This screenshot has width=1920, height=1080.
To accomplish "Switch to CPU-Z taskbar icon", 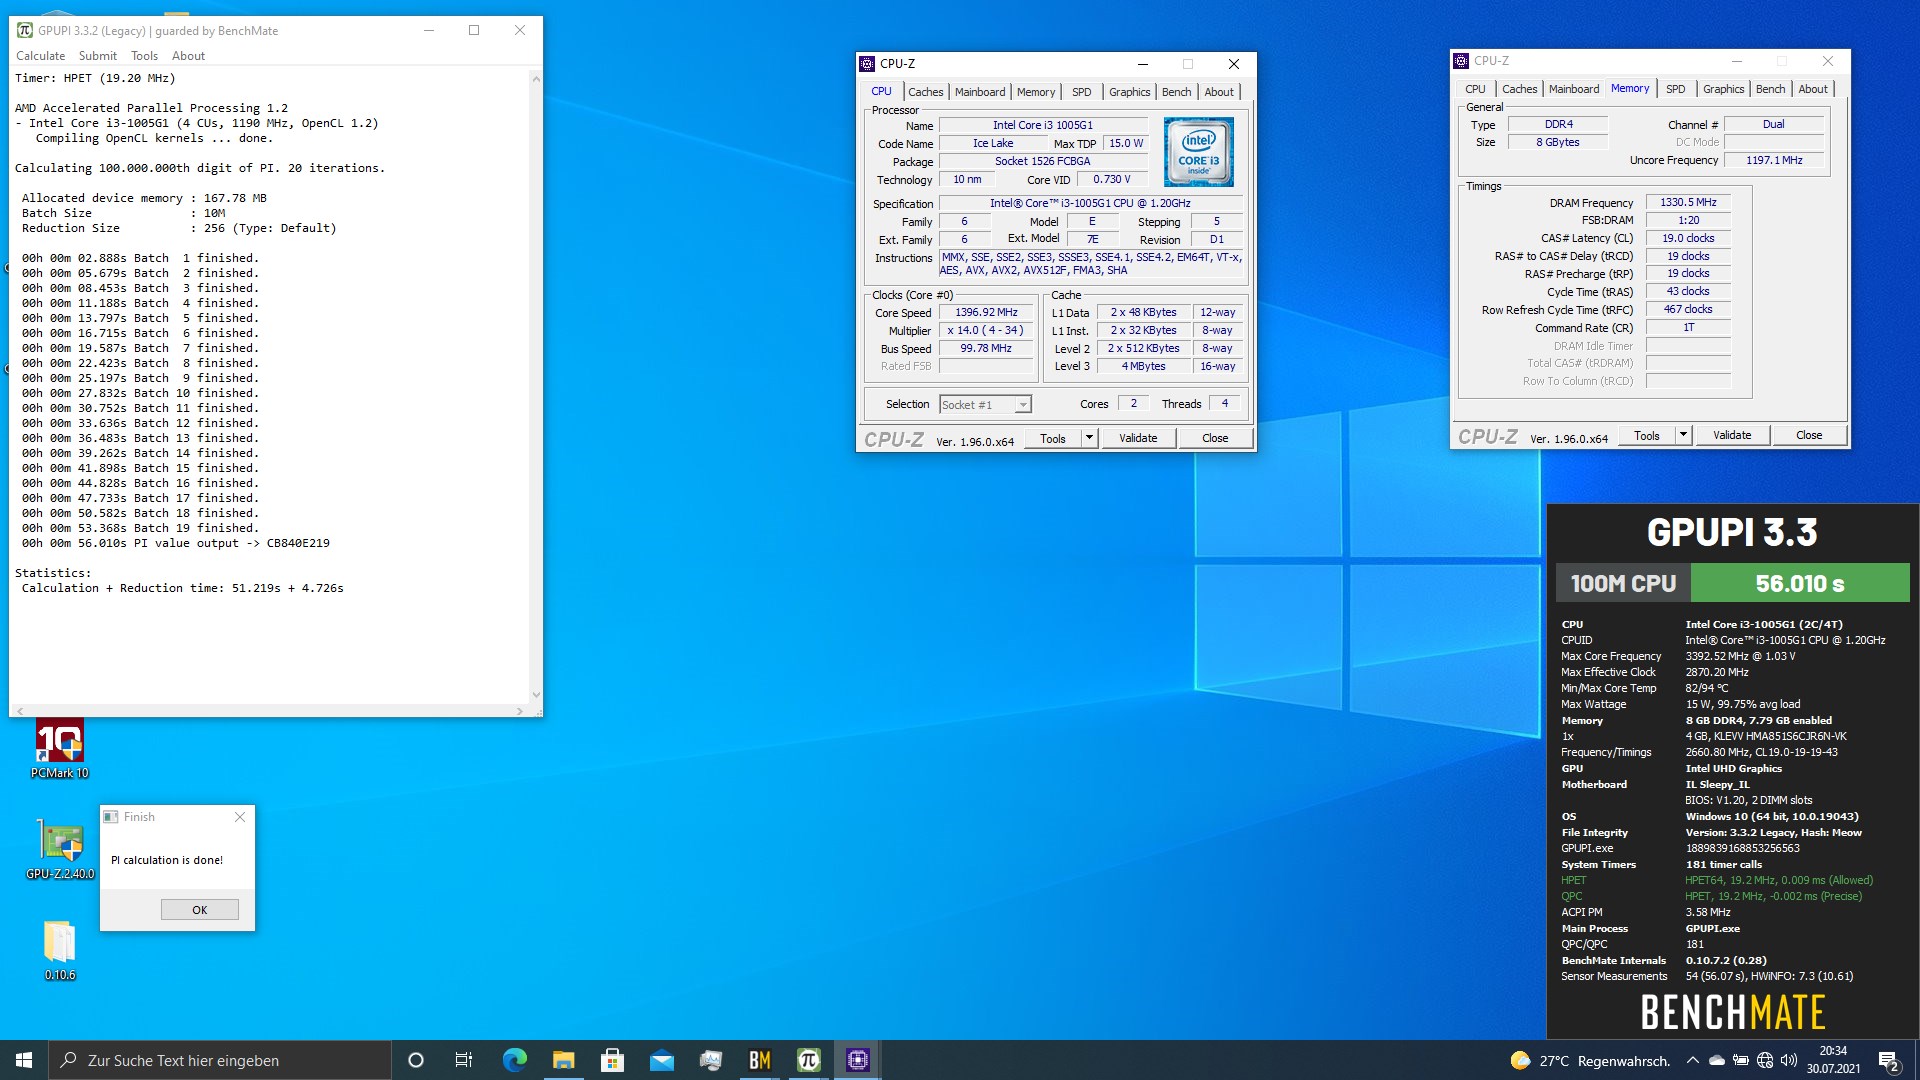I will click(857, 1060).
